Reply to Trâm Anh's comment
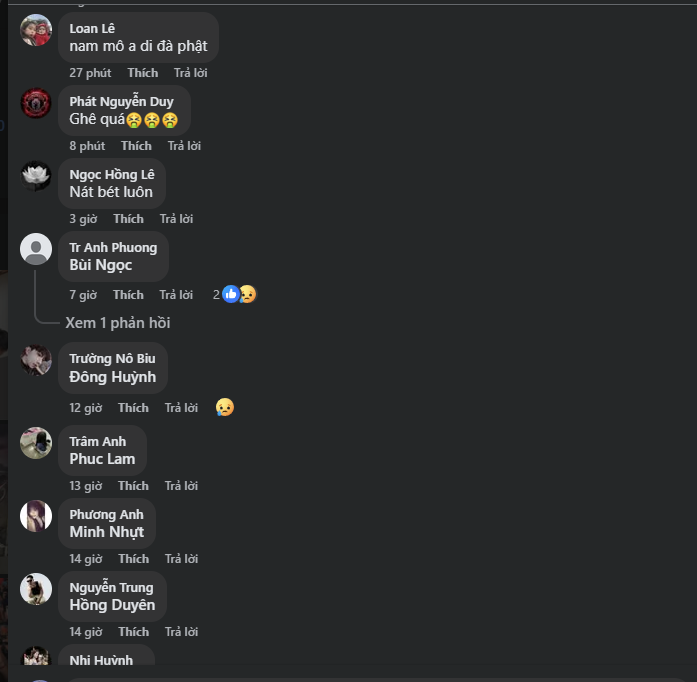Screen dimensions: 697x682 (x=181, y=486)
